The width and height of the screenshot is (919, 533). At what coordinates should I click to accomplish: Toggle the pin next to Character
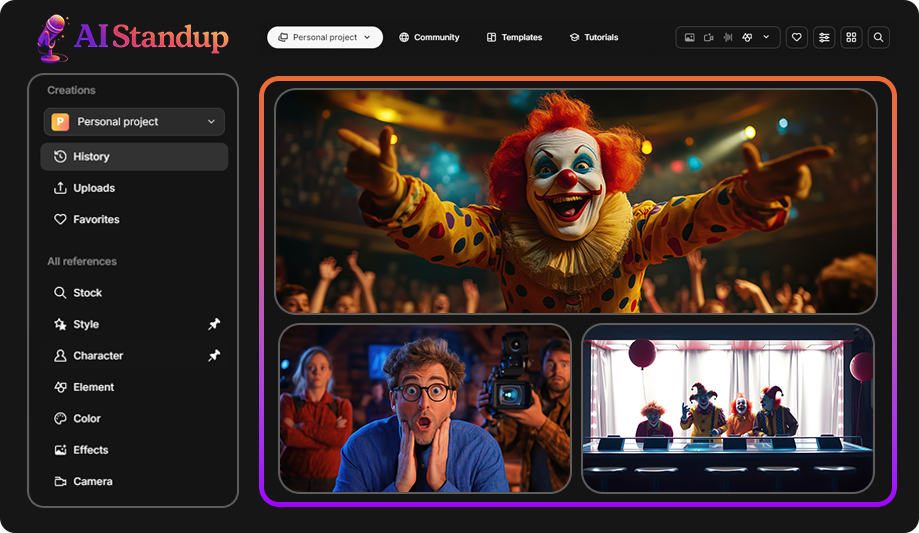coord(213,355)
